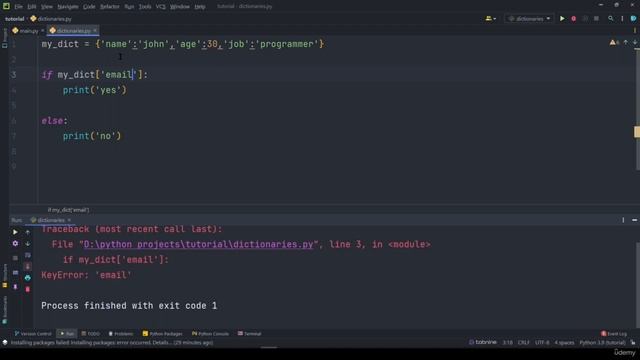
Task: Open Search Everywhere magnifier icon
Action: [x=611, y=18]
